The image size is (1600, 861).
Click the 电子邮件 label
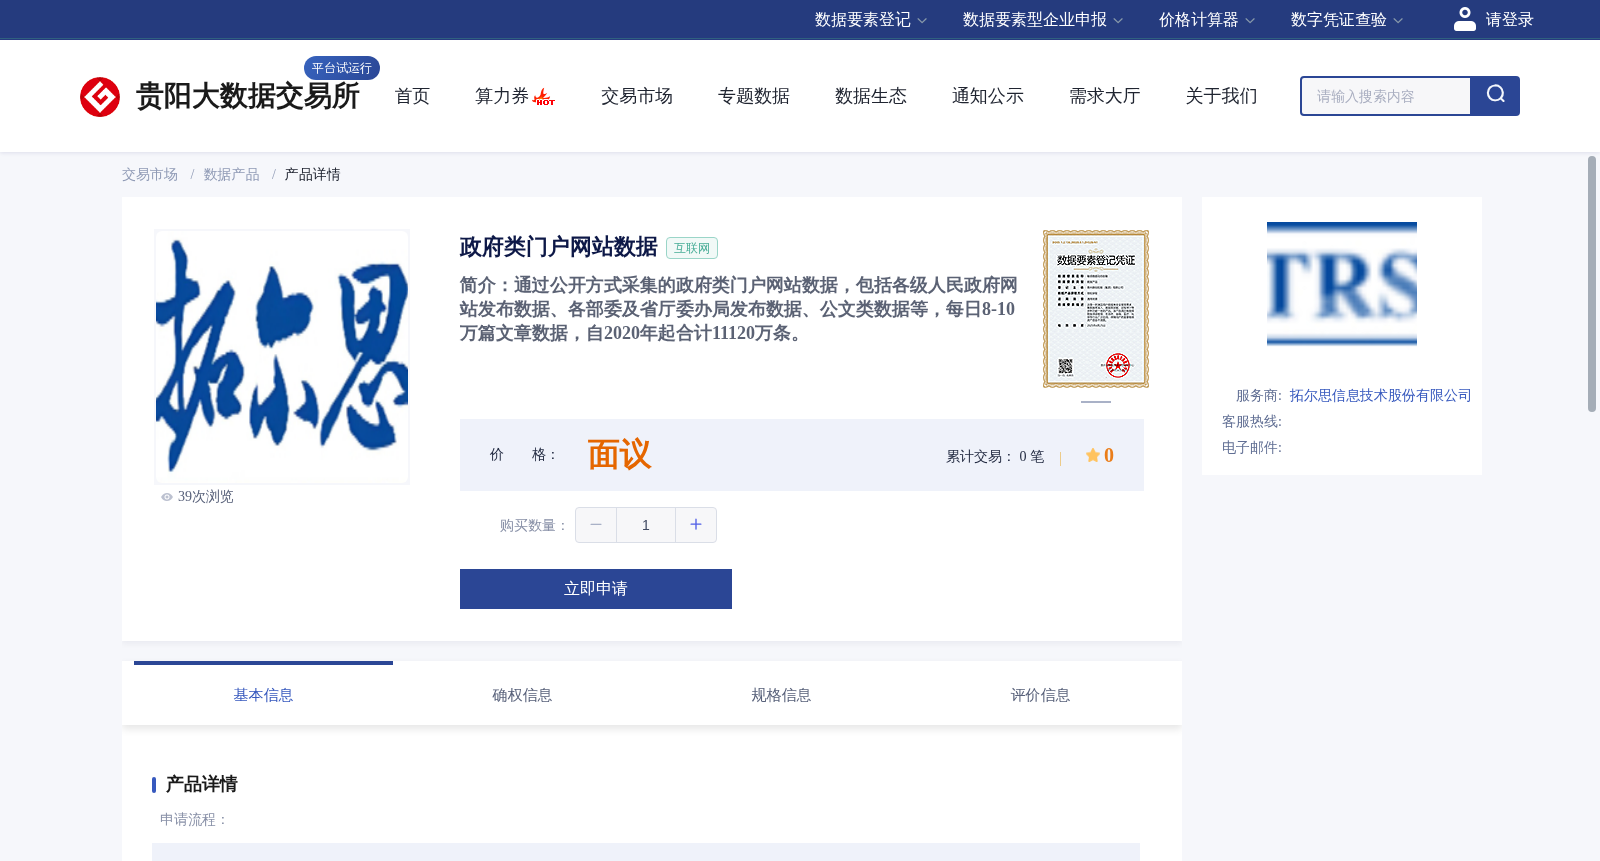click(x=1252, y=448)
